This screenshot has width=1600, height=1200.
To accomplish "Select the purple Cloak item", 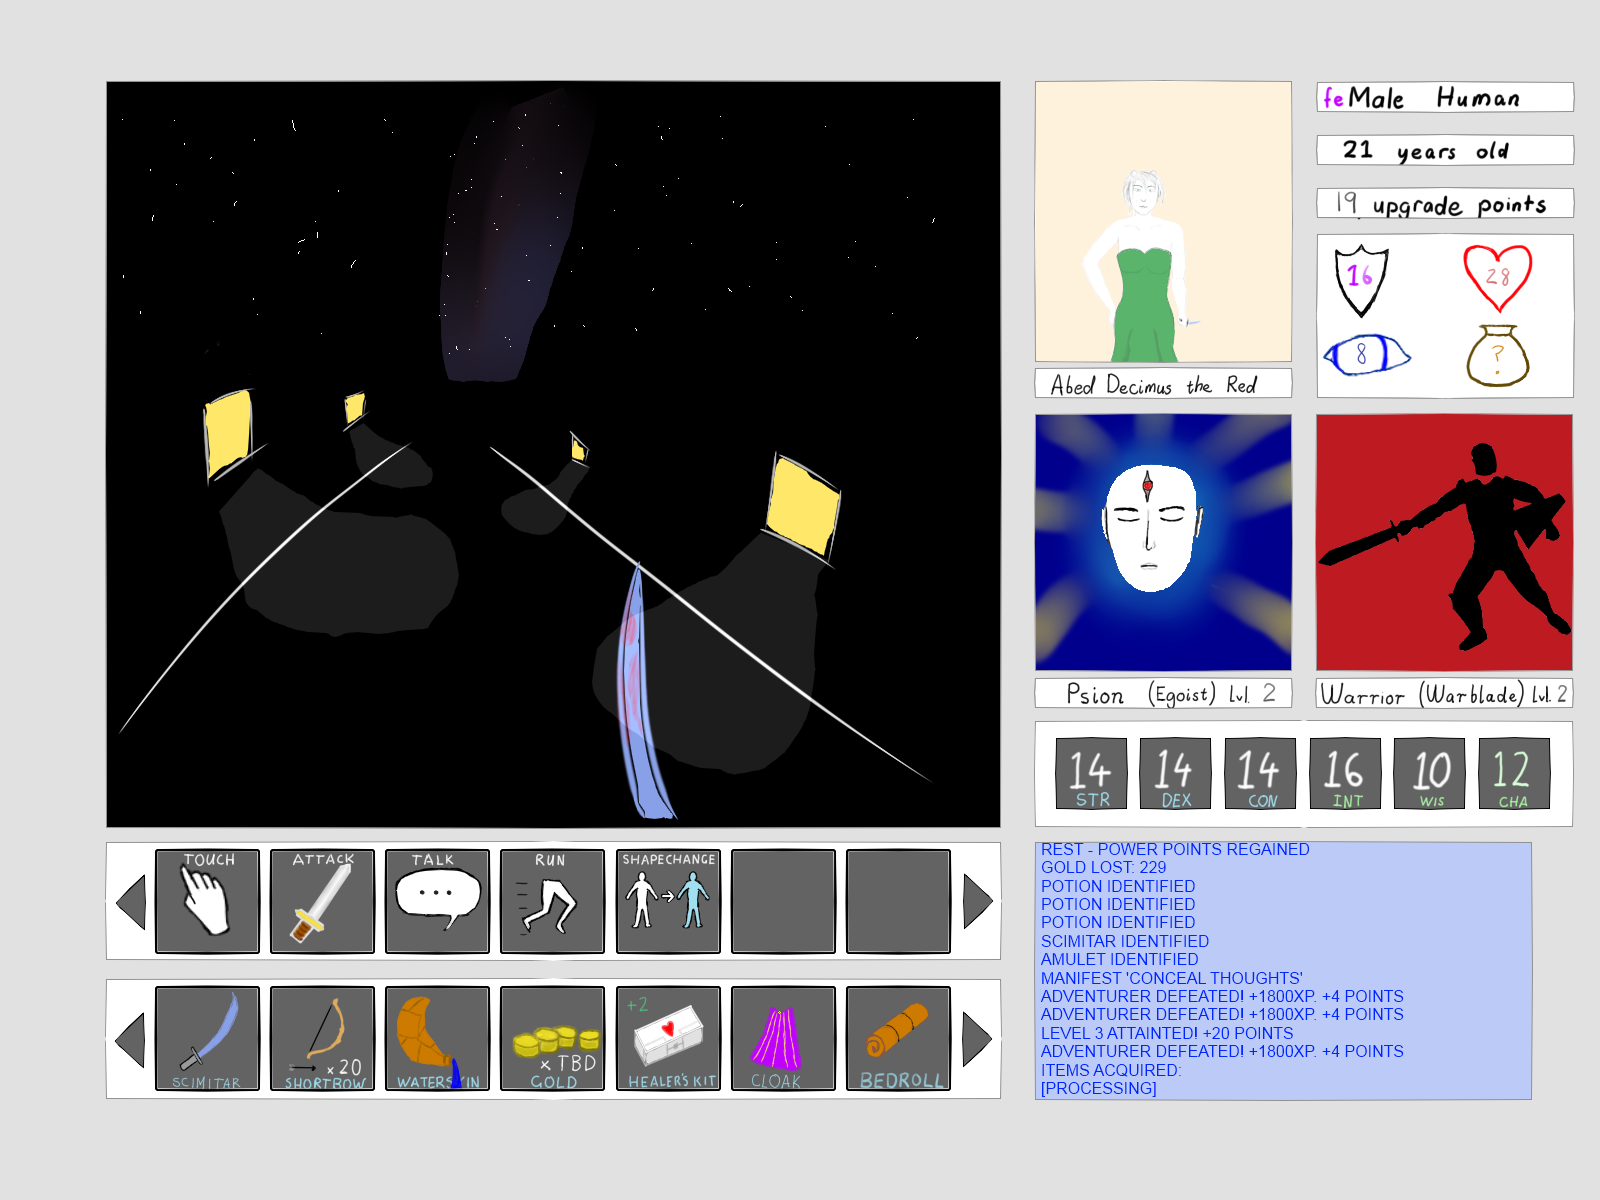I will 783,1038.
